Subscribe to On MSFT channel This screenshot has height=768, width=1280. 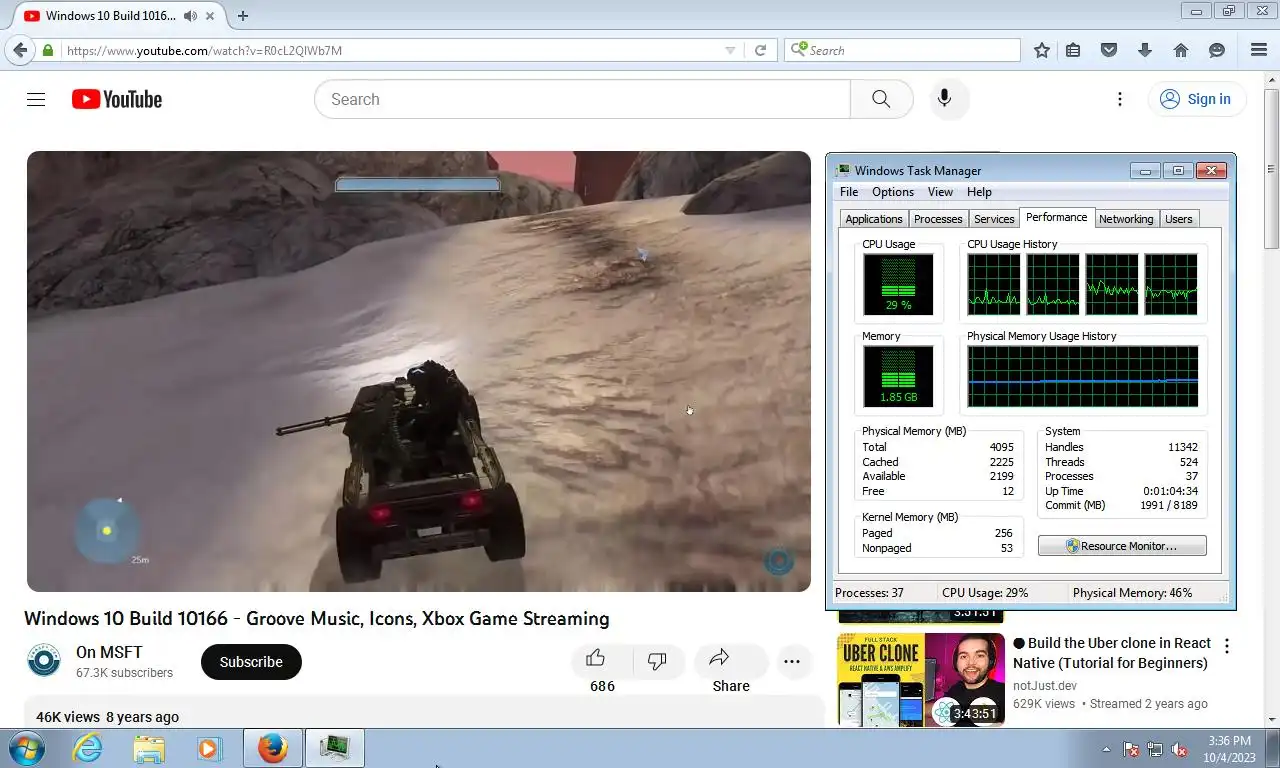click(251, 662)
